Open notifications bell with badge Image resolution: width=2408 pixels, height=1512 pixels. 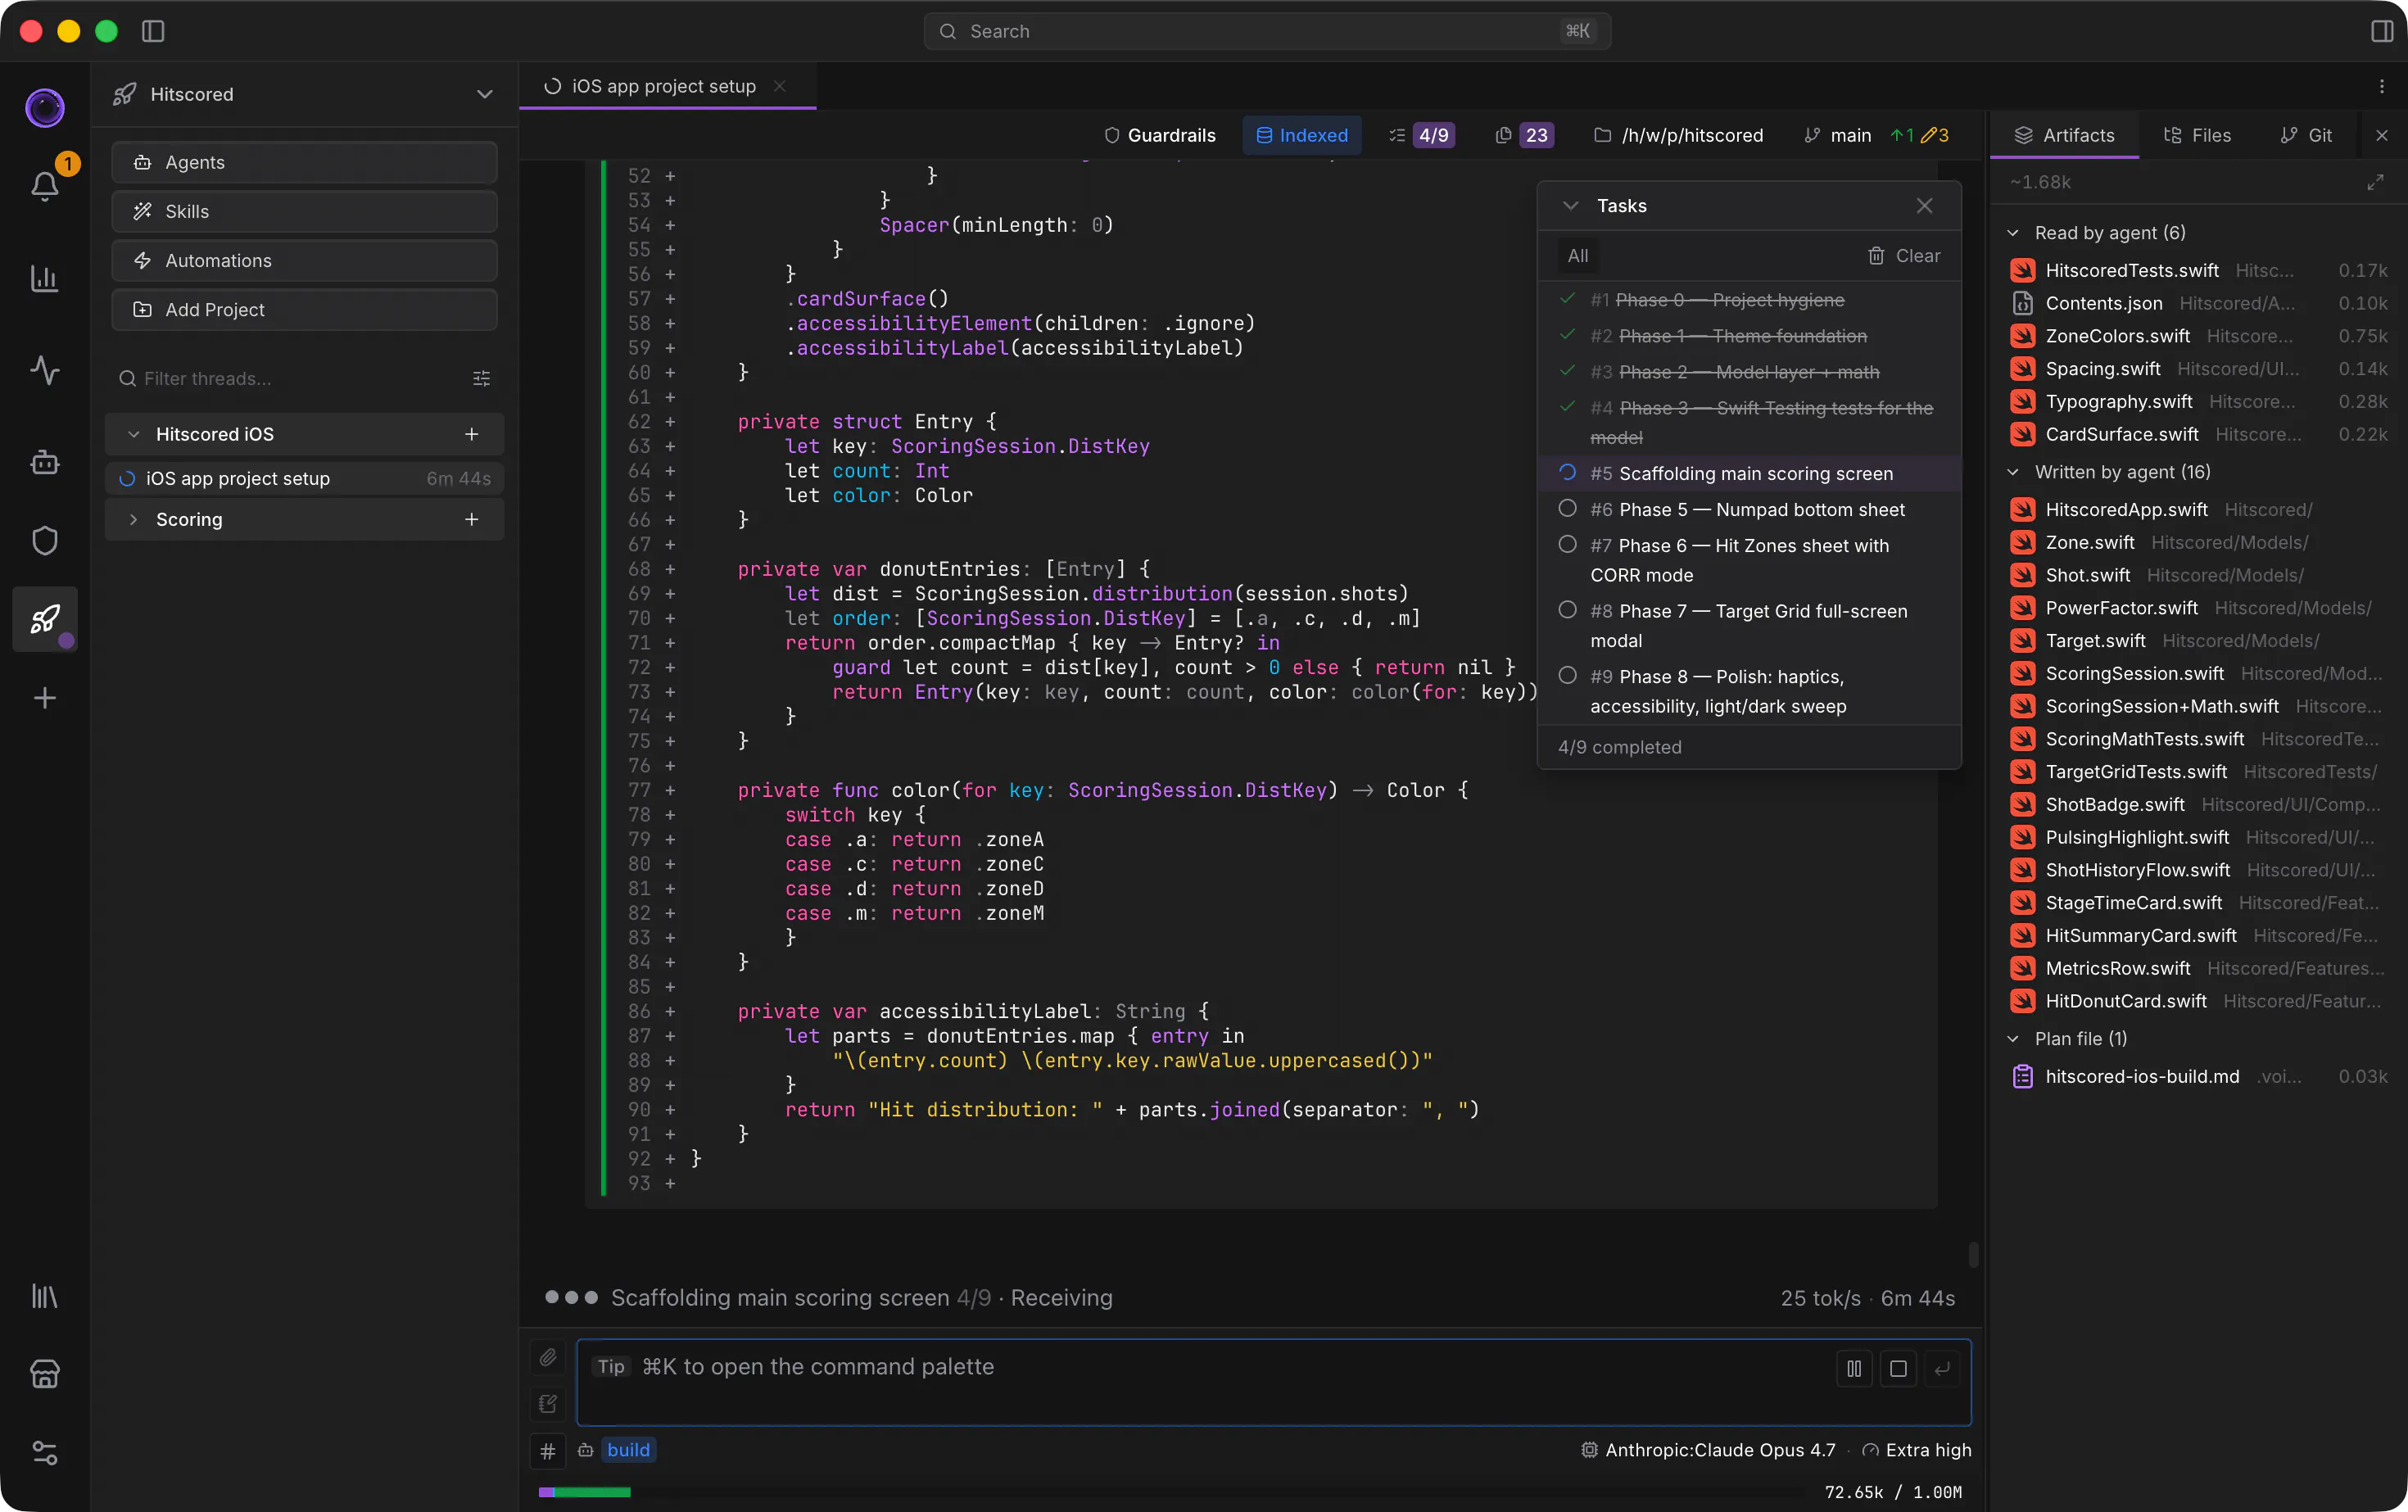point(45,185)
